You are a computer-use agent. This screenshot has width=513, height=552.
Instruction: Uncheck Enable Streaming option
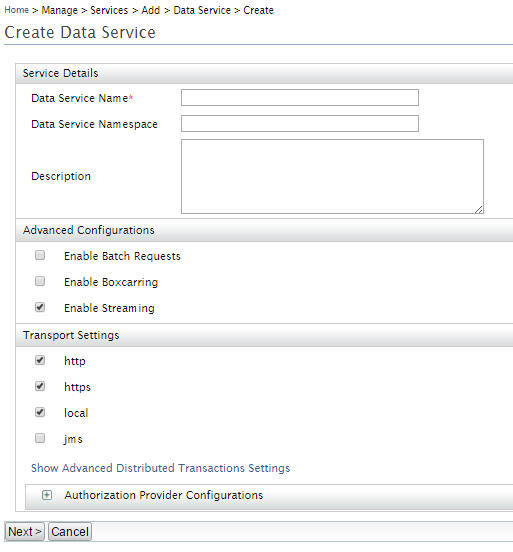(x=40, y=307)
